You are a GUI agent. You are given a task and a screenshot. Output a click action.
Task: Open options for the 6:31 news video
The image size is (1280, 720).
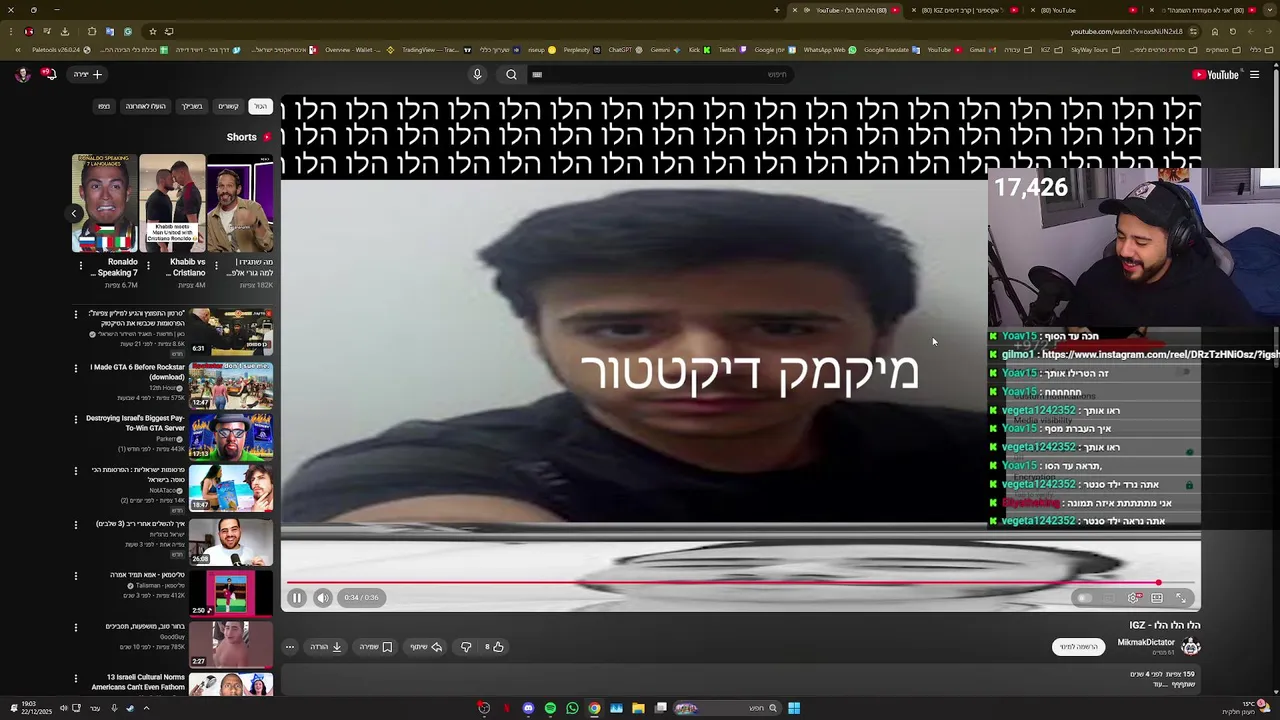[x=75, y=315]
